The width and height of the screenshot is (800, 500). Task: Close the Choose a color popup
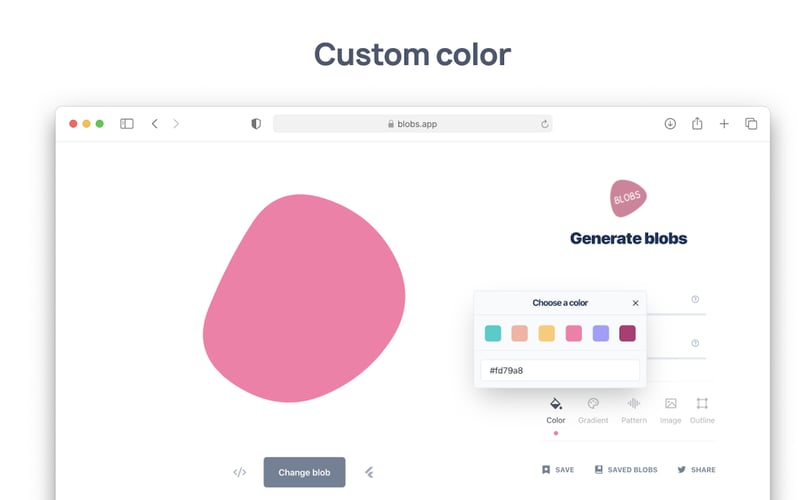coord(635,303)
